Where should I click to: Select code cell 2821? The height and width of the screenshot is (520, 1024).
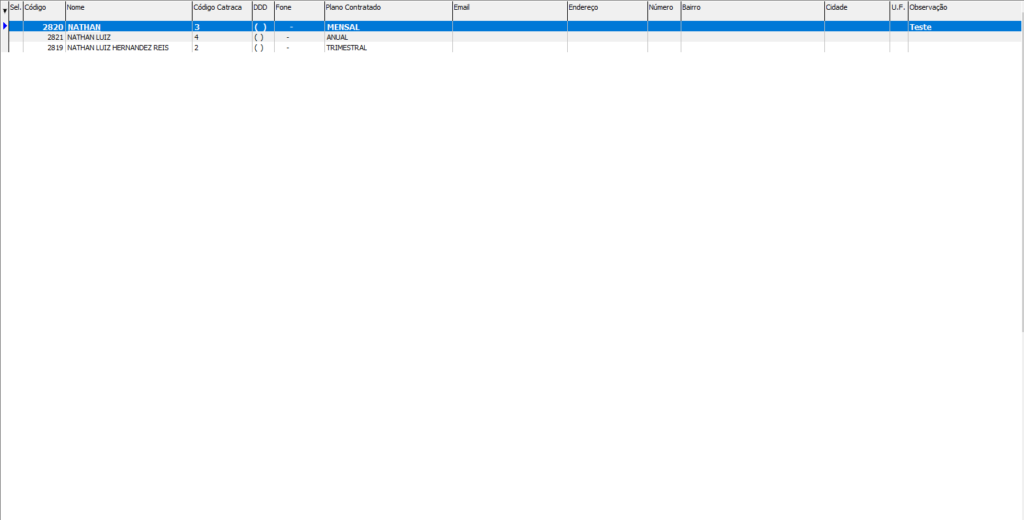click(44, 37)
